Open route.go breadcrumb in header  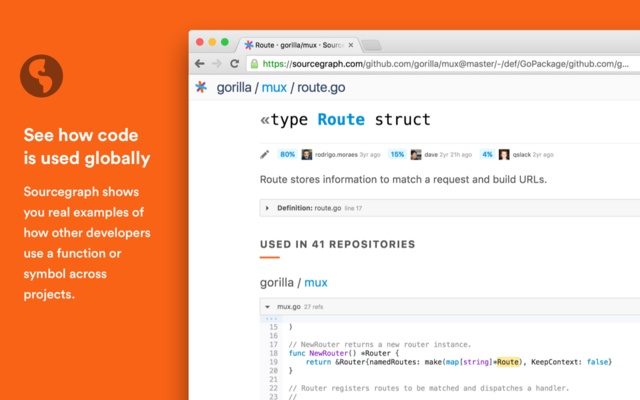(321, 87)
